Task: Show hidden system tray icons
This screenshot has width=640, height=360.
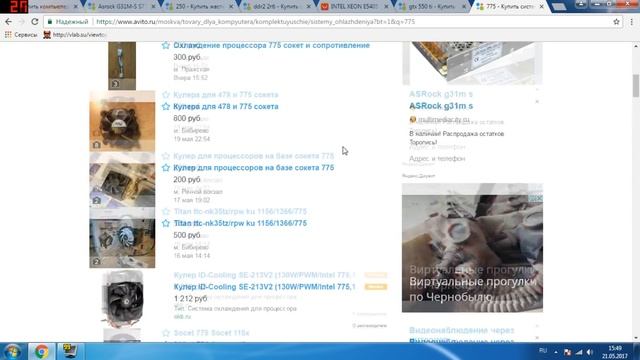Action: (556, 351)
